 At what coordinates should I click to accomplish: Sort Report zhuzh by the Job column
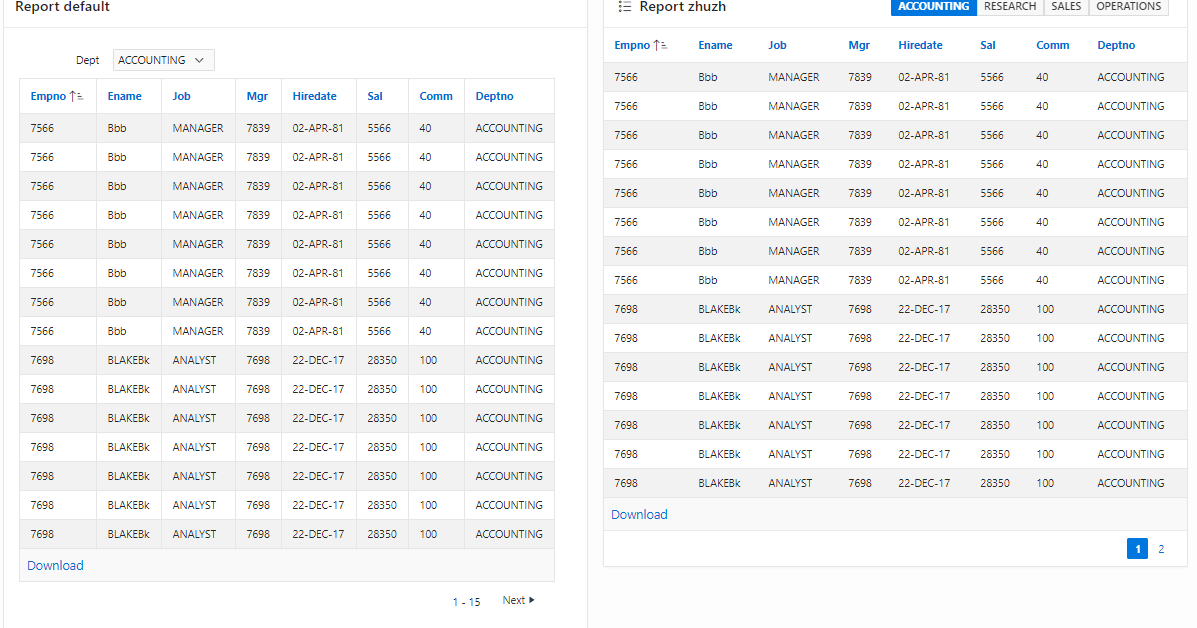[780, 45]
